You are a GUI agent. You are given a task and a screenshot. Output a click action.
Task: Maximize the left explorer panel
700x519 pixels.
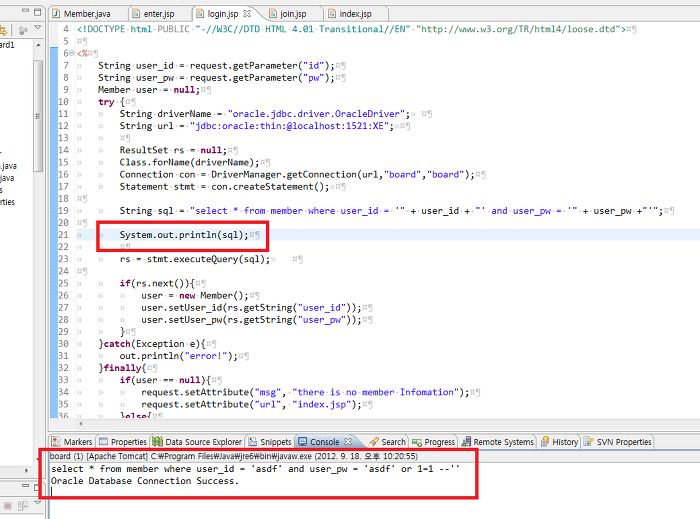[x=38, y=11]
